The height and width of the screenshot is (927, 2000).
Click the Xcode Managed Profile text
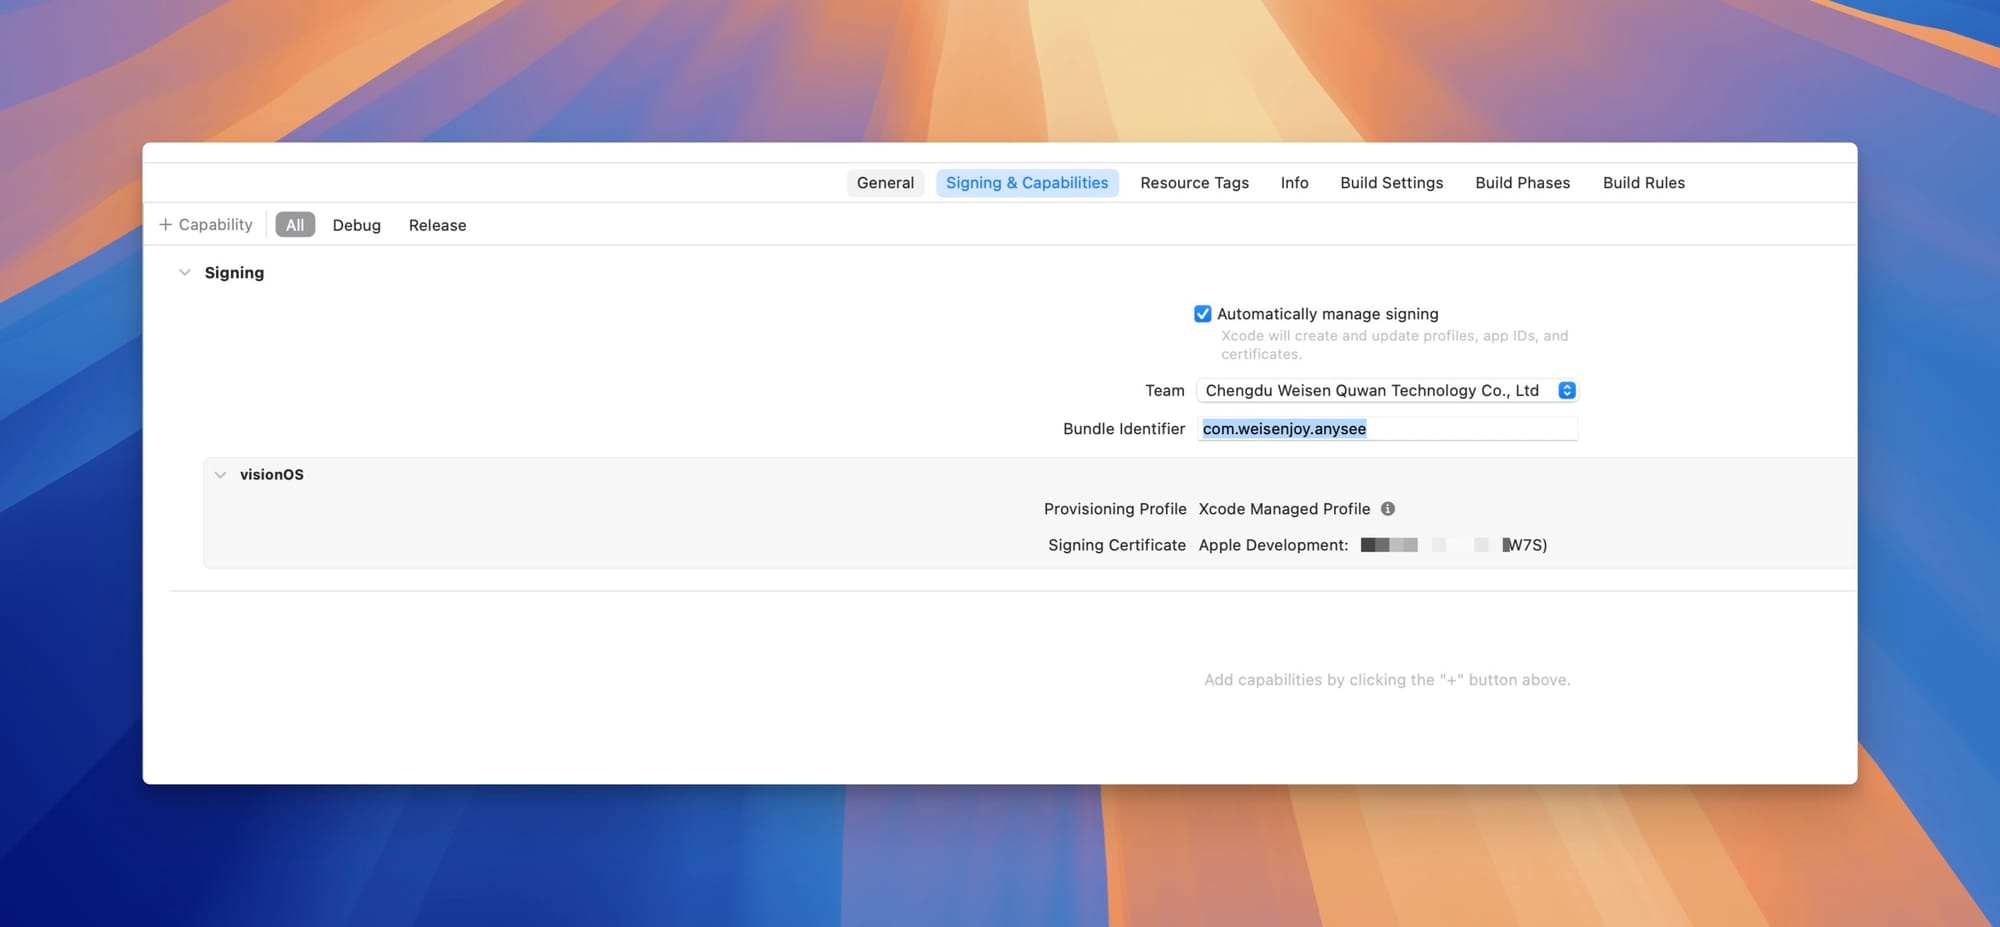coord(1284,509)
